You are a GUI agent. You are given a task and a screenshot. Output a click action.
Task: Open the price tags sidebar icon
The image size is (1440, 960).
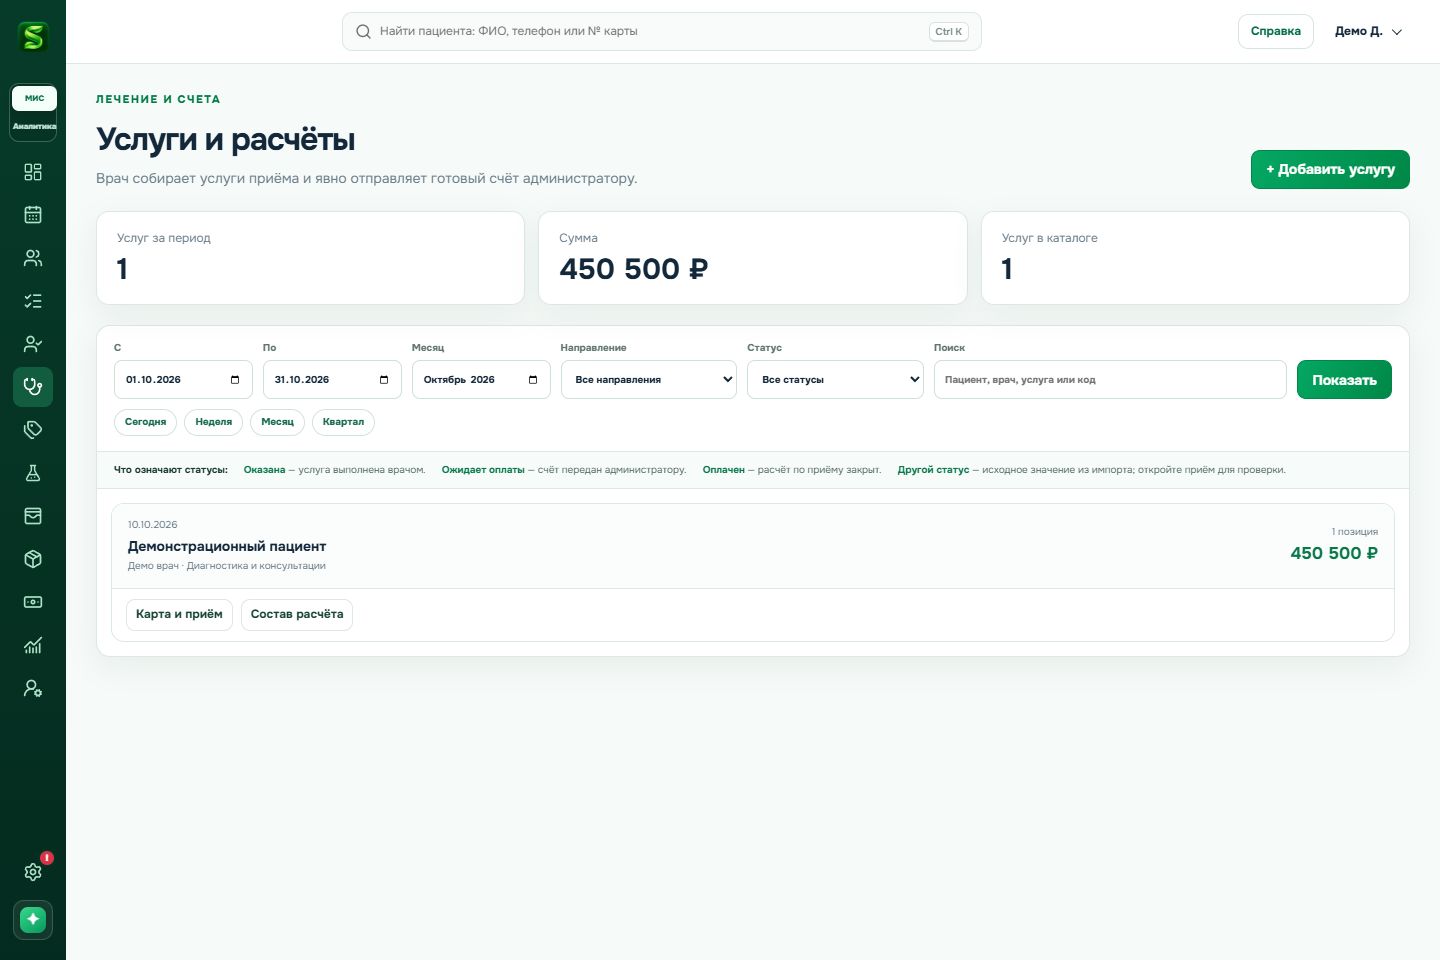[x=33, y=430]
